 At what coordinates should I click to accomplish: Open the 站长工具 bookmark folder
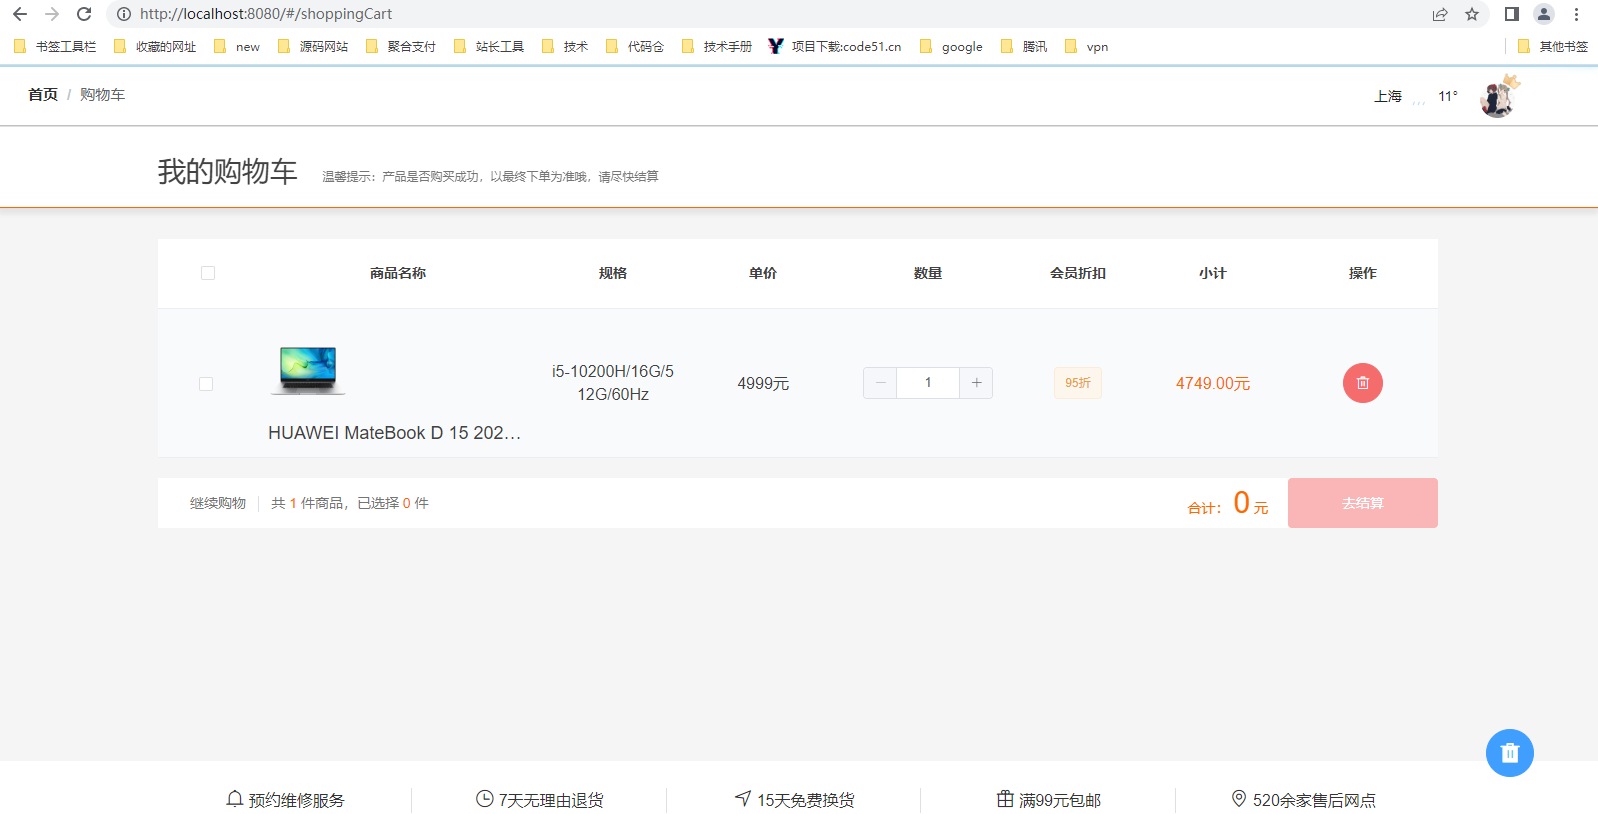(x=489, y=46)
